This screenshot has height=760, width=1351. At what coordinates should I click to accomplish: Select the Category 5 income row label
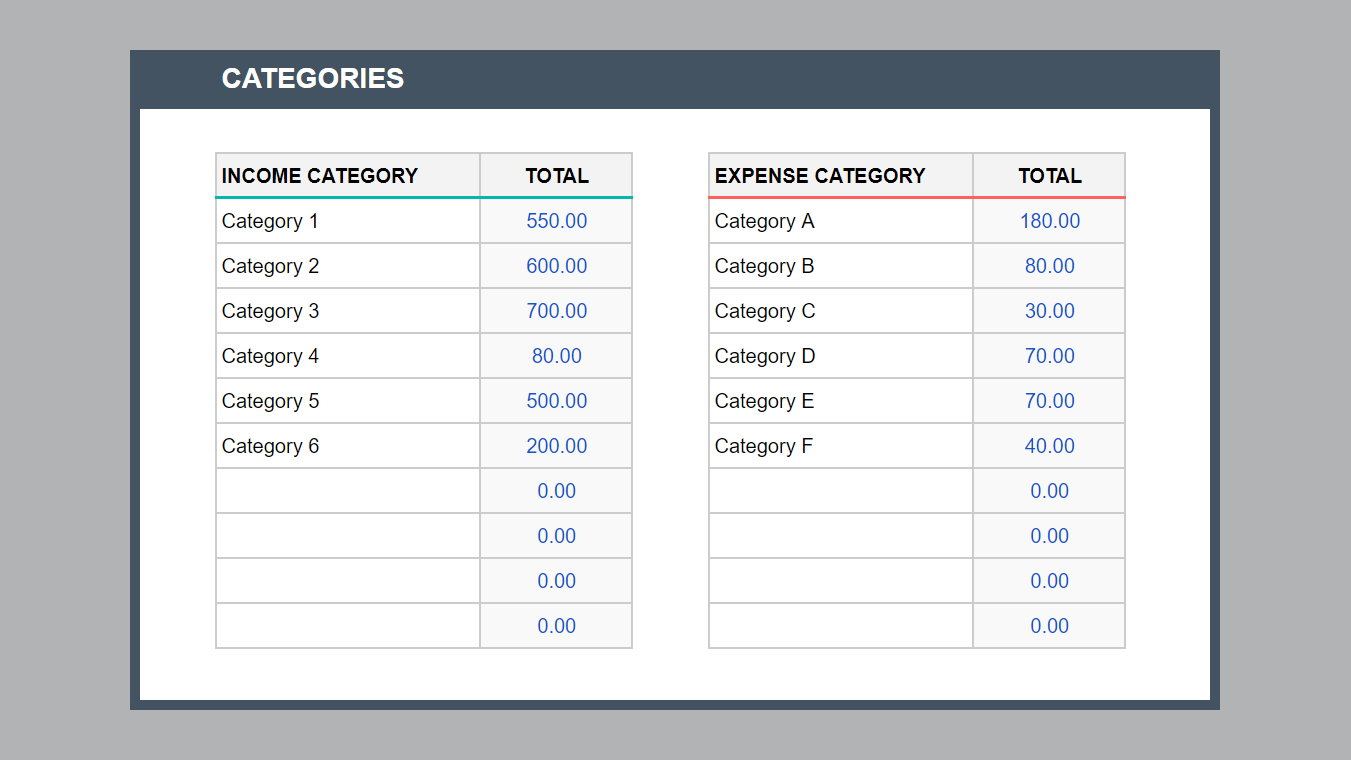click(x=347, y=401)
